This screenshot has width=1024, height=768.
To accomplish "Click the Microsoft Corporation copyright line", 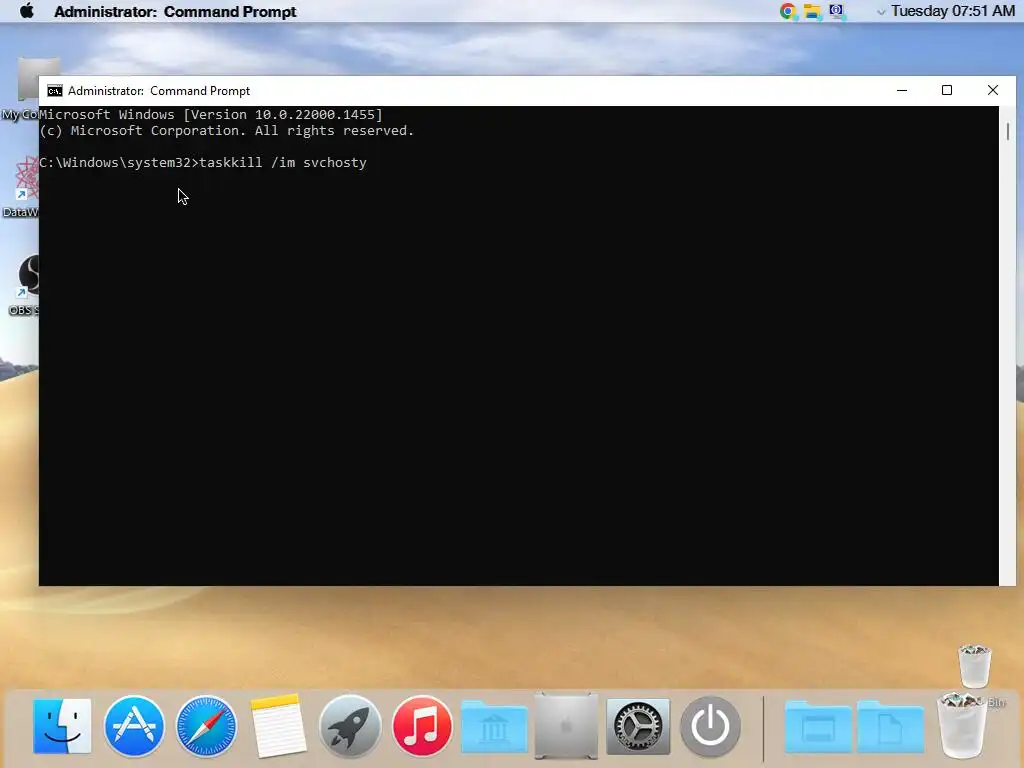I will [227, 131].
